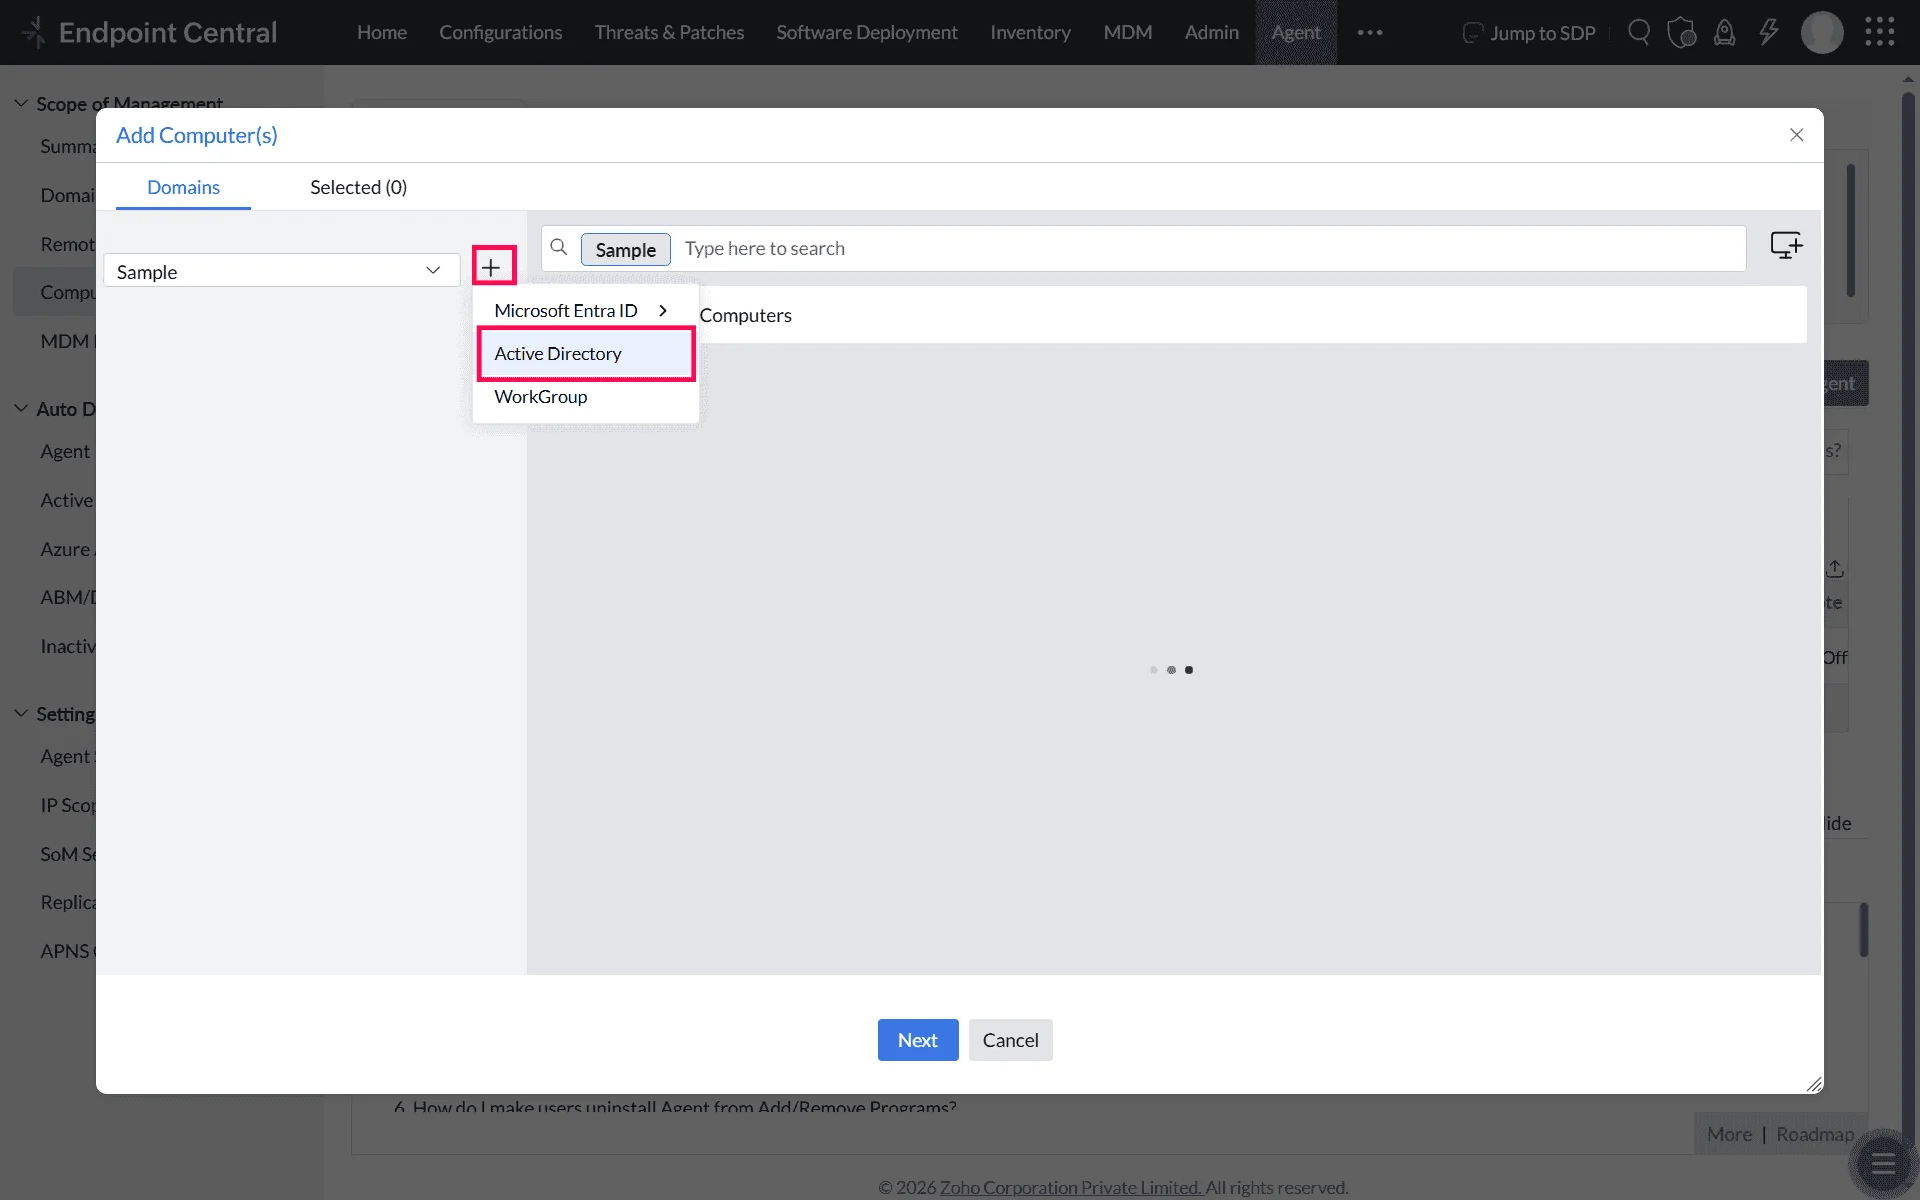
Task: Open the Home menu
Action: click(x=382, y=32)
